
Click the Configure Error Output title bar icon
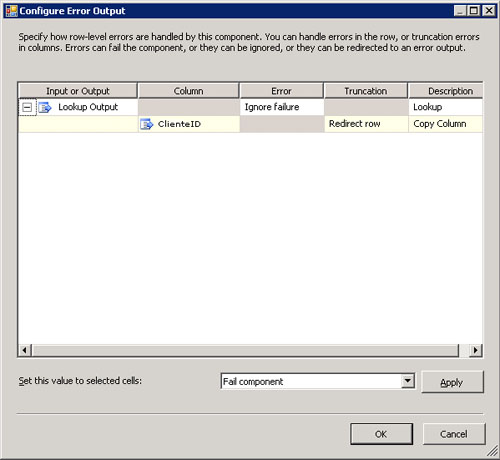[x=11, y=11]
